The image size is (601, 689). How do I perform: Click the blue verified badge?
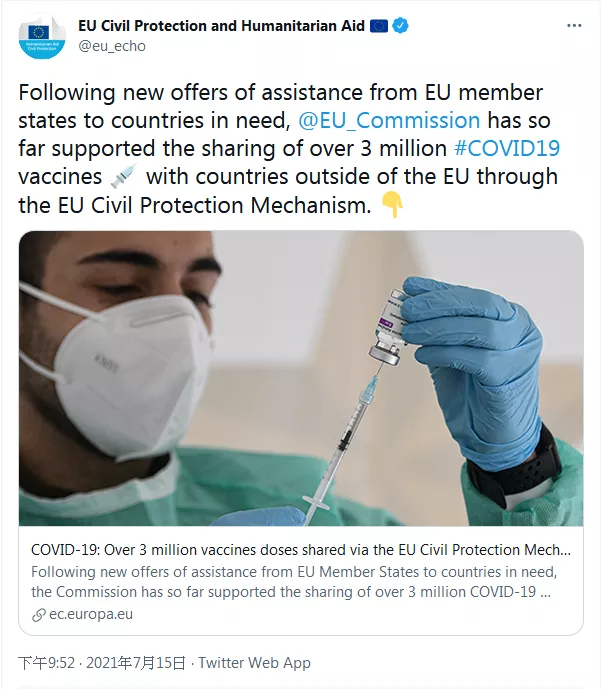(x=400, y=26)
